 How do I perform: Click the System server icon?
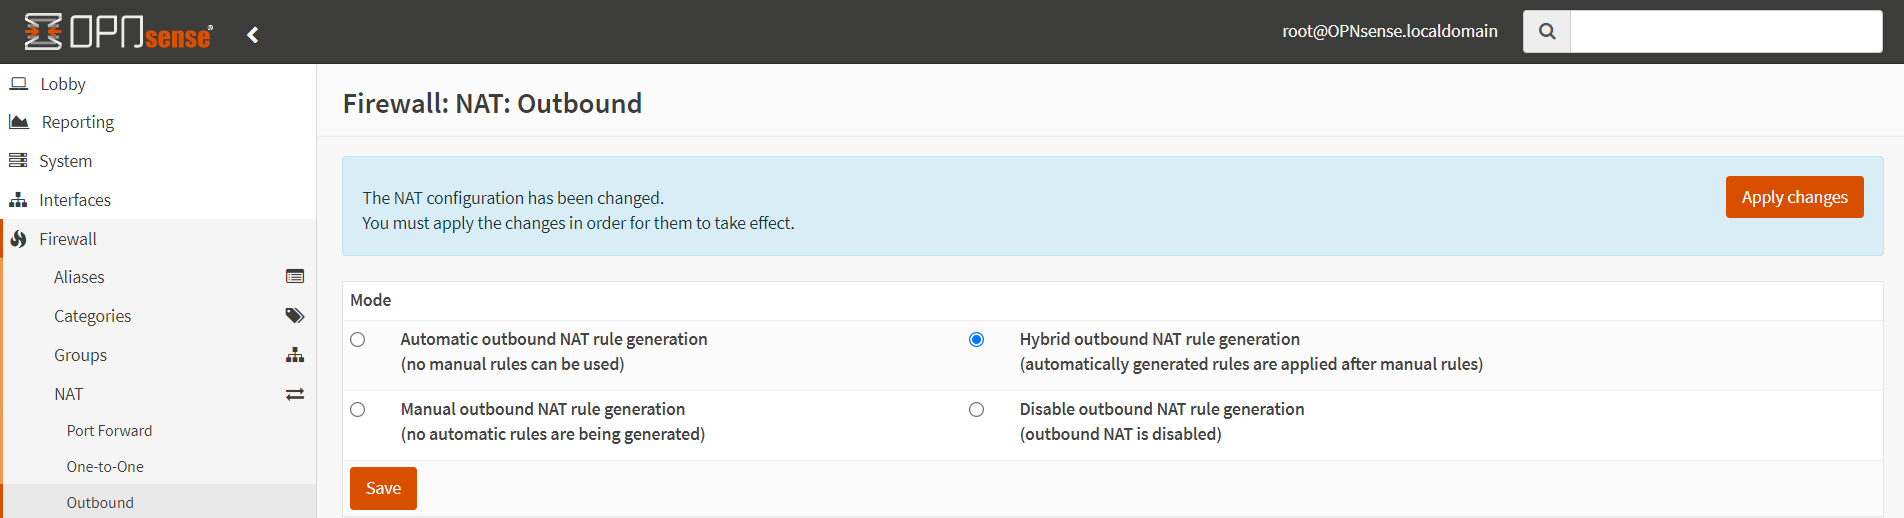[x=18, y=160]
